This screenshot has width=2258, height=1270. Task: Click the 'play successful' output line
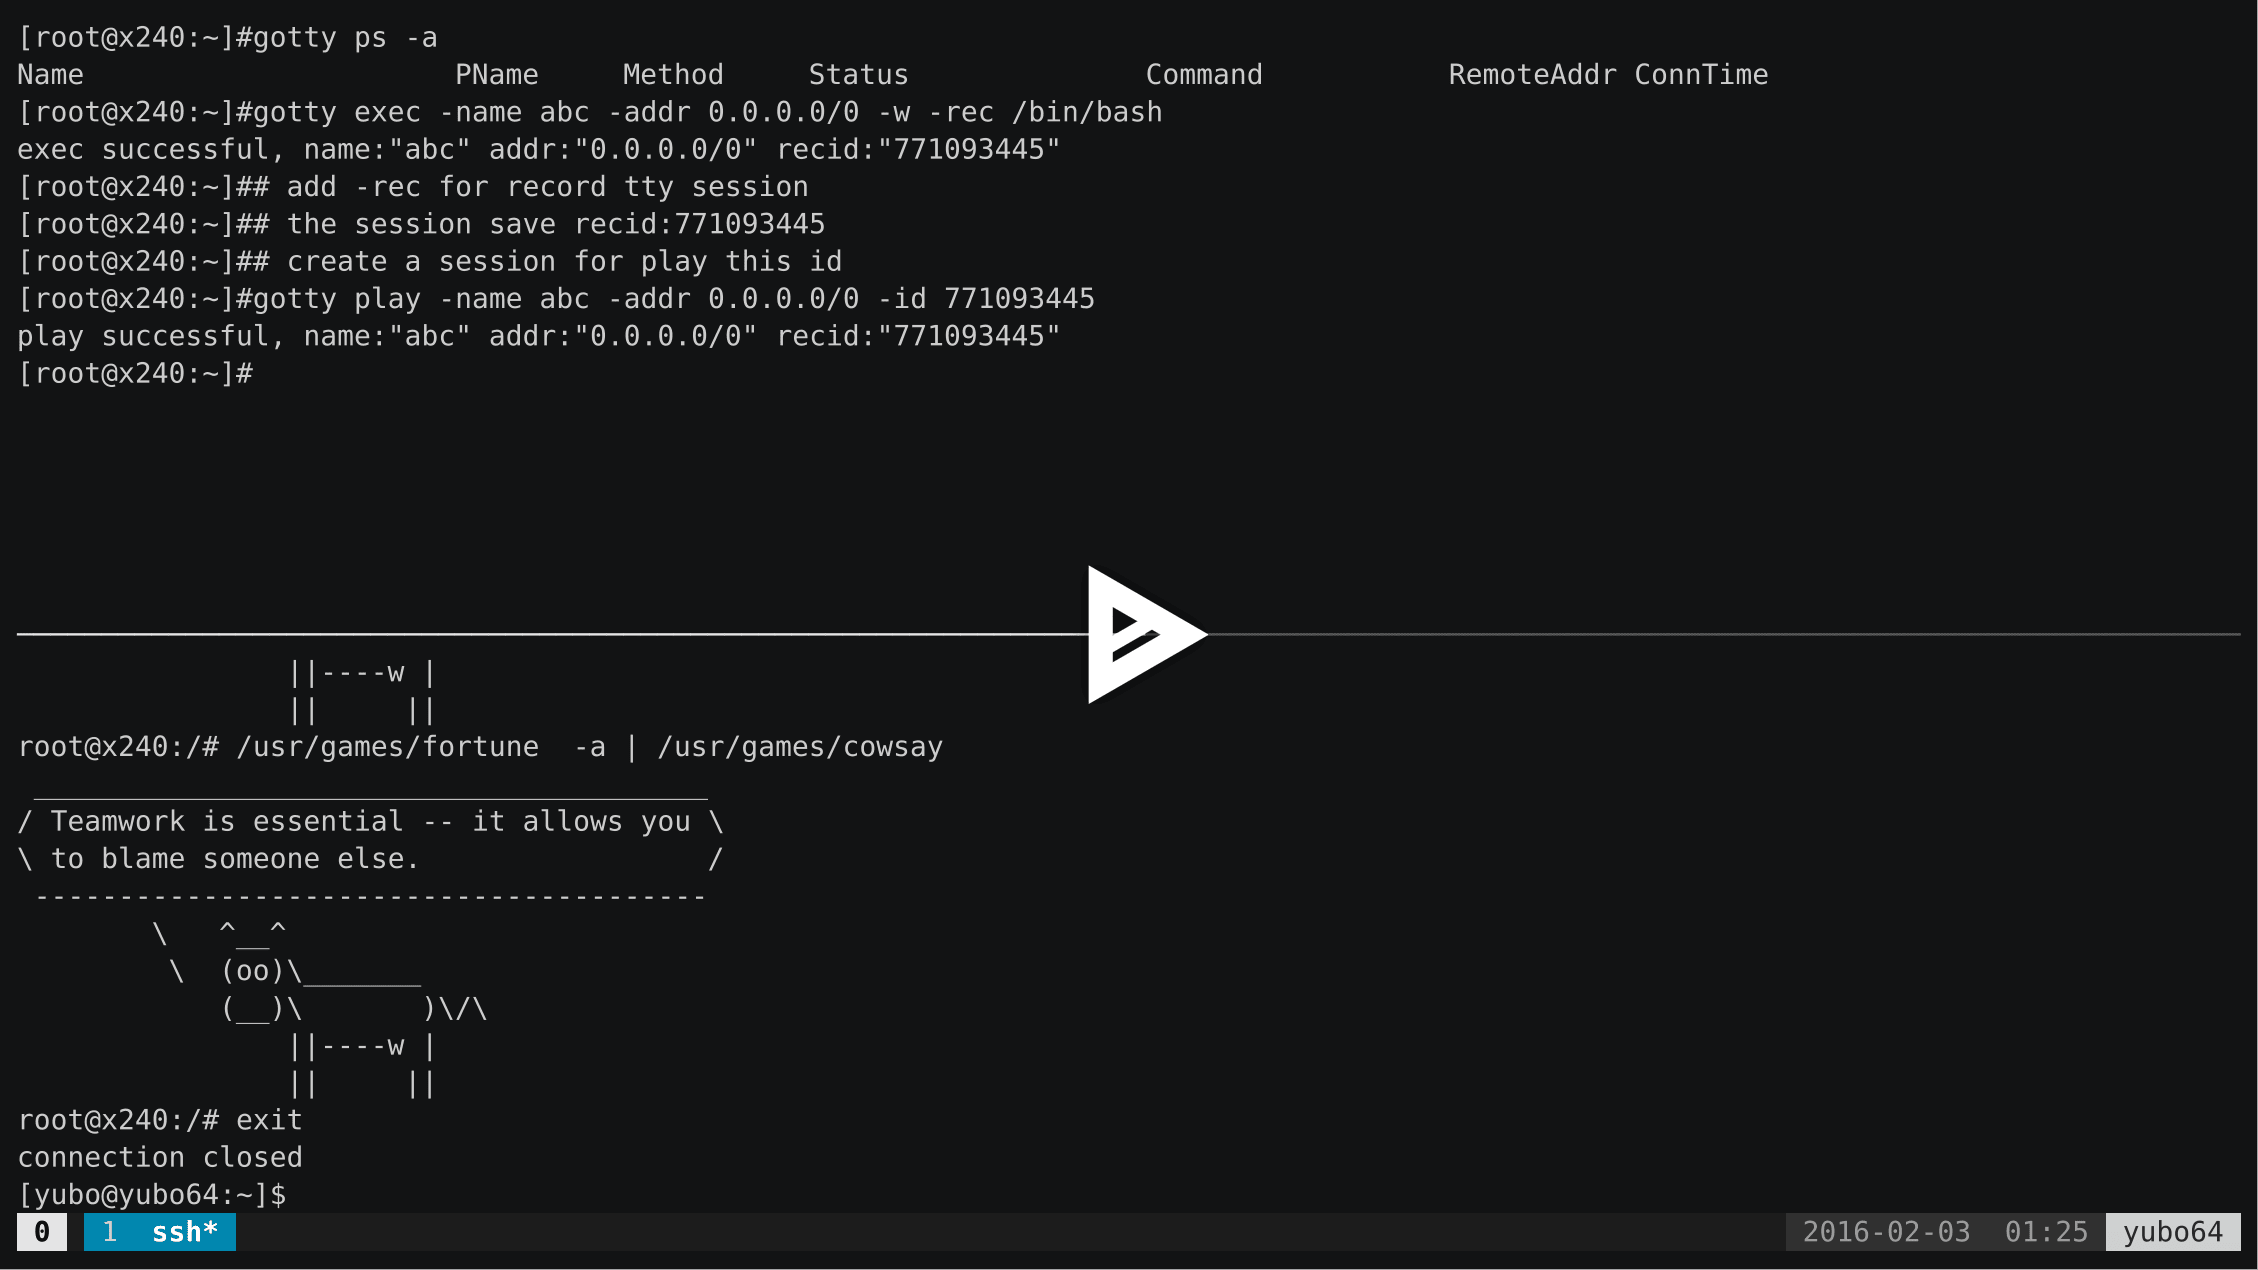(539, 336)
